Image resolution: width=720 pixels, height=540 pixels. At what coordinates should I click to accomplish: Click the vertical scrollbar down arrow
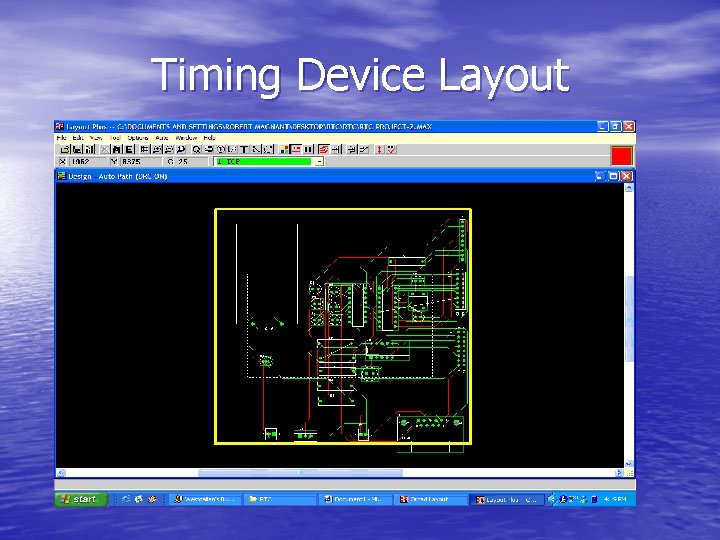[x=629, y=463]
